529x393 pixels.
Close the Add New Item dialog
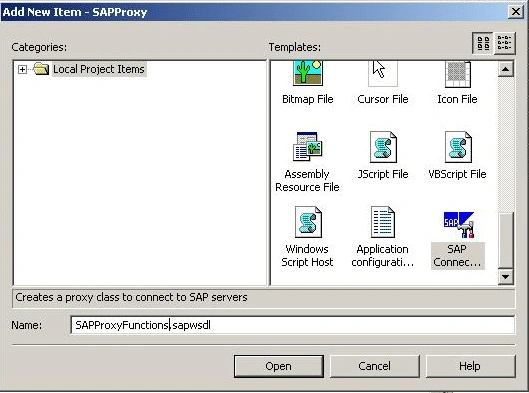[516, 12]
